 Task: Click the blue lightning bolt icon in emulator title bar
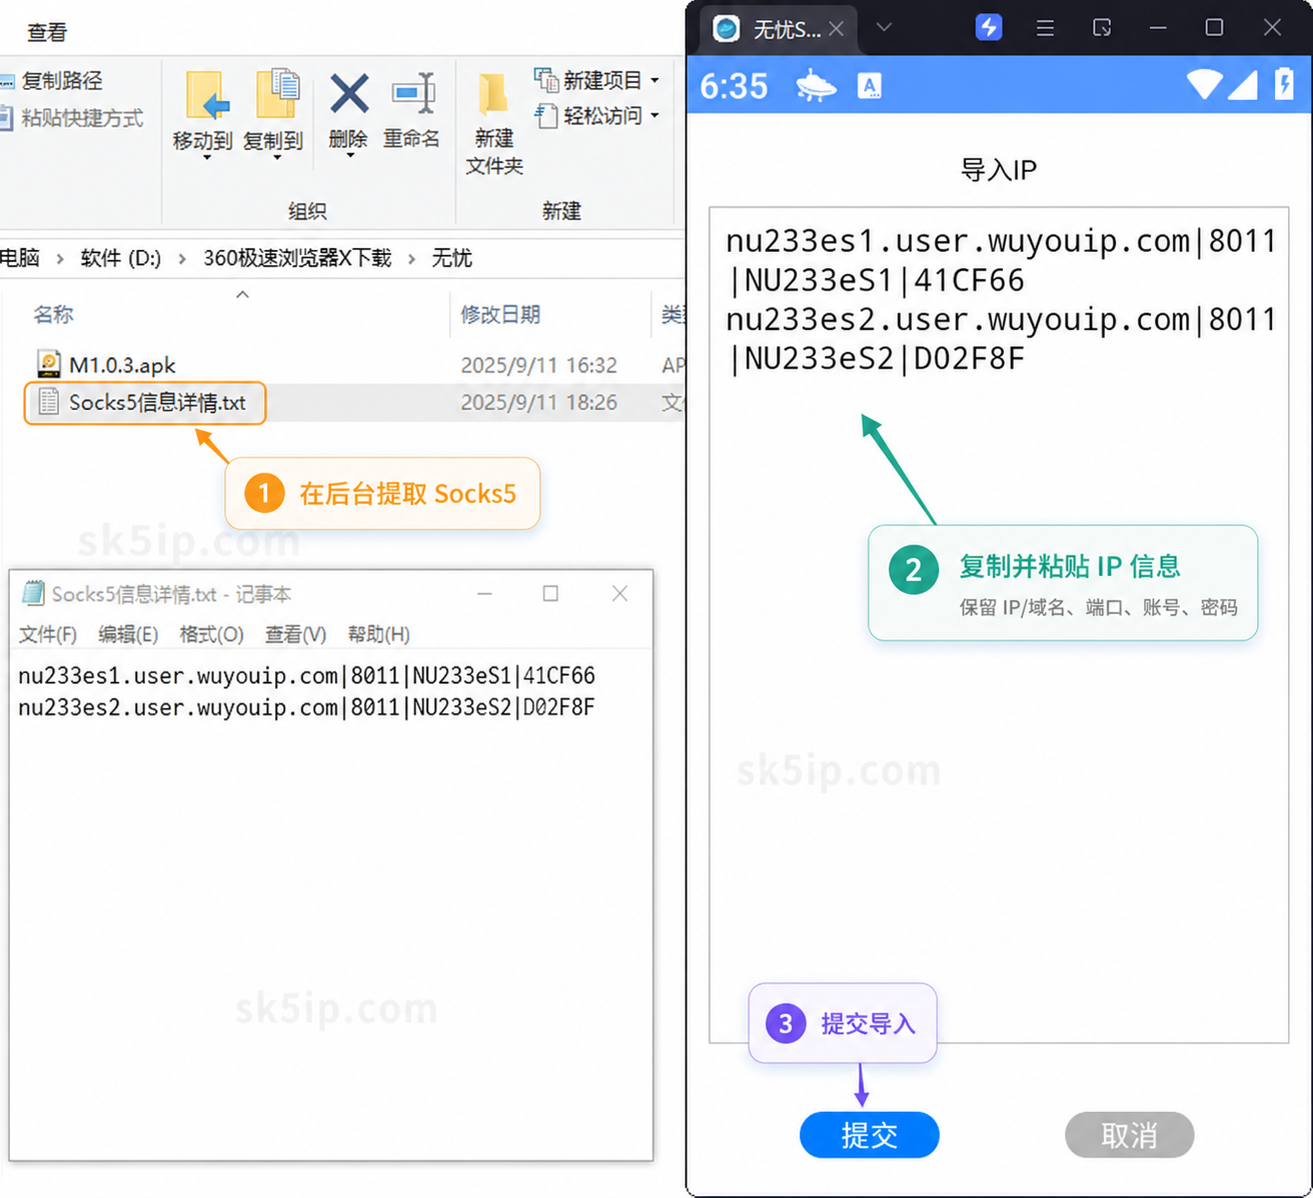tap(989, 27)
